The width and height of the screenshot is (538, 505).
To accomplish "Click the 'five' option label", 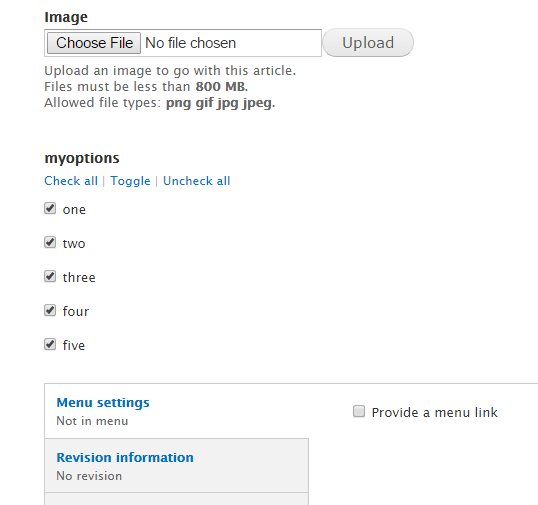I will 73,345.
